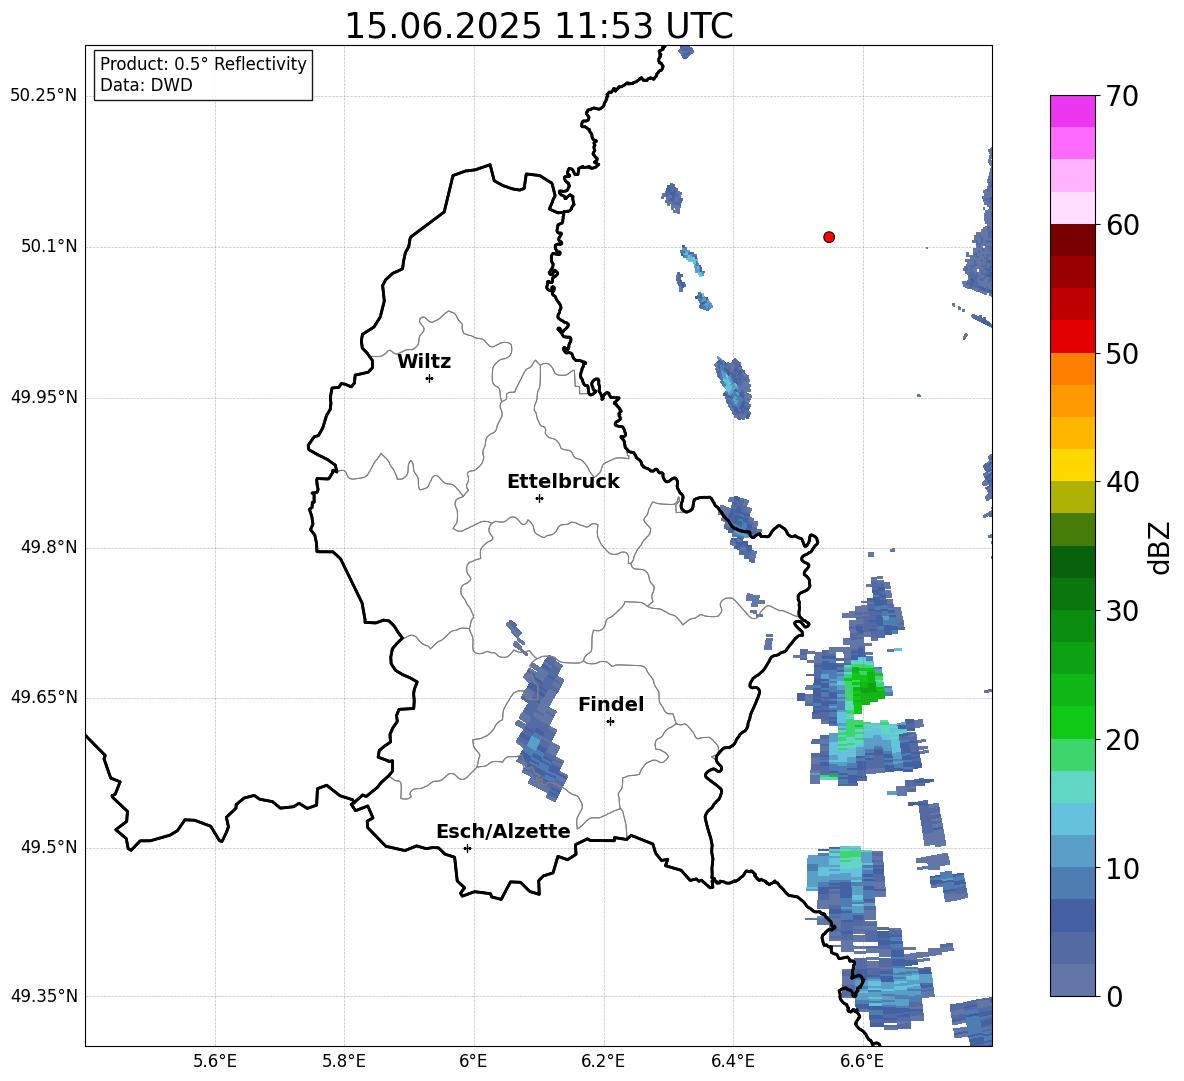Click the Esch/Alzette location cross marker

click(x=467, y=848)
